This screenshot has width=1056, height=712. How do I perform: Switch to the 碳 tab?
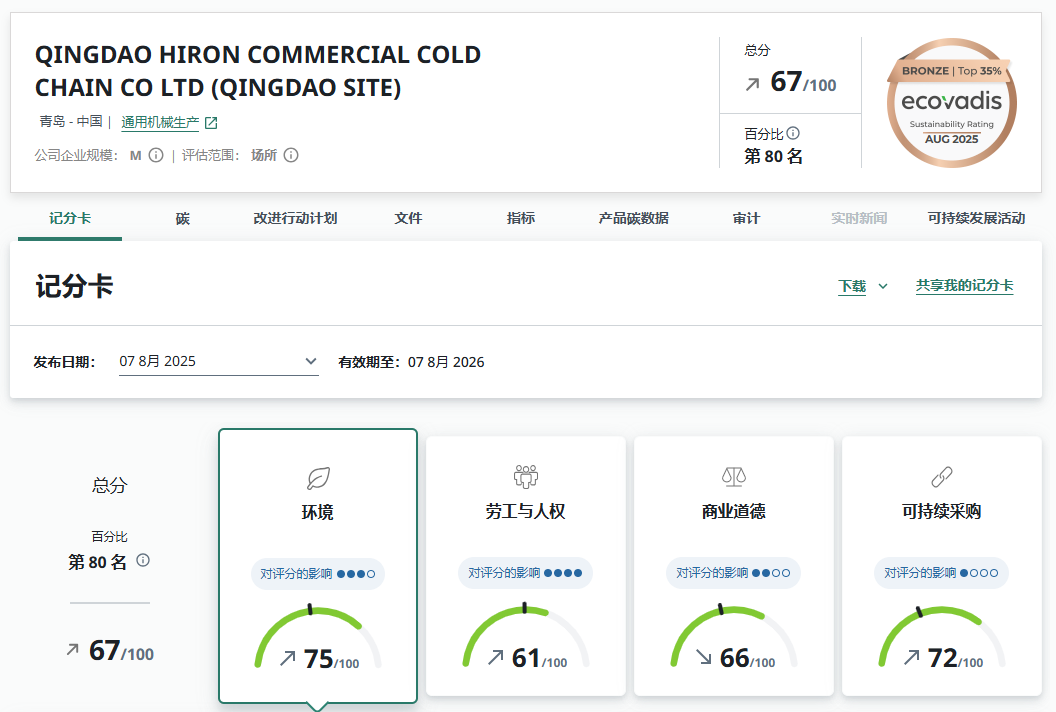183,218
